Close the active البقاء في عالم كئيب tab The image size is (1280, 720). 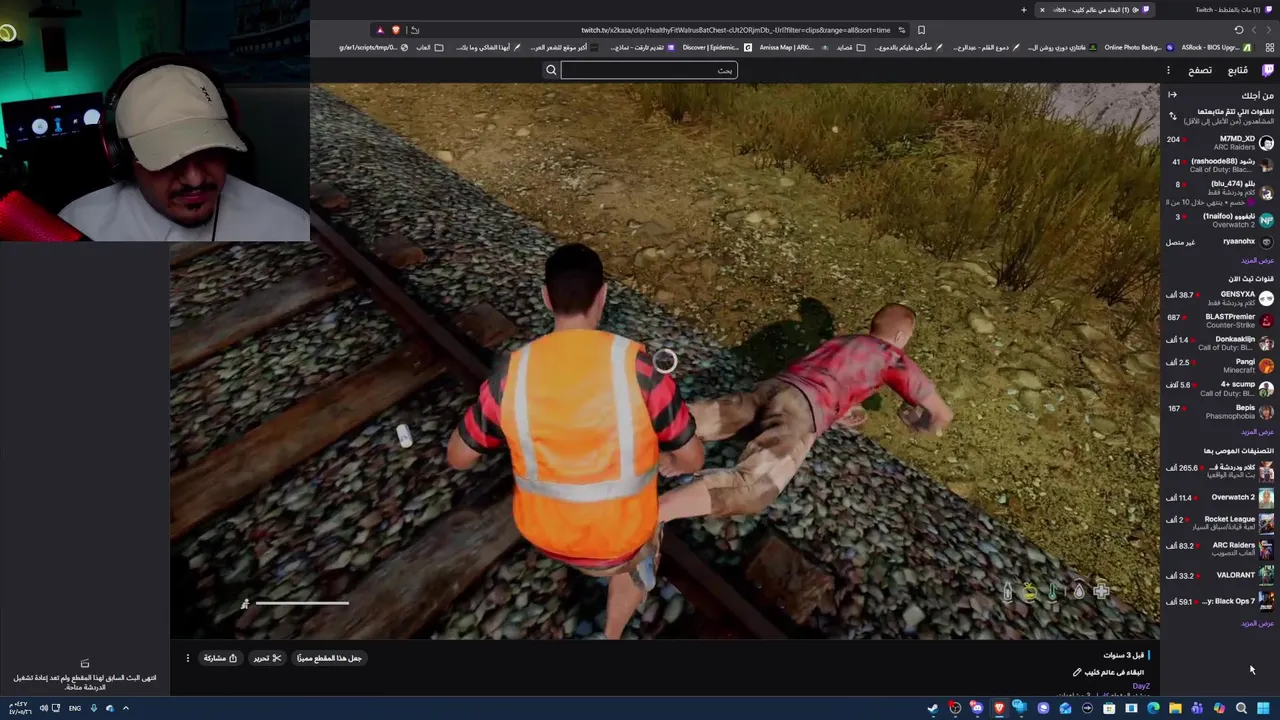tap(1042, 10)
